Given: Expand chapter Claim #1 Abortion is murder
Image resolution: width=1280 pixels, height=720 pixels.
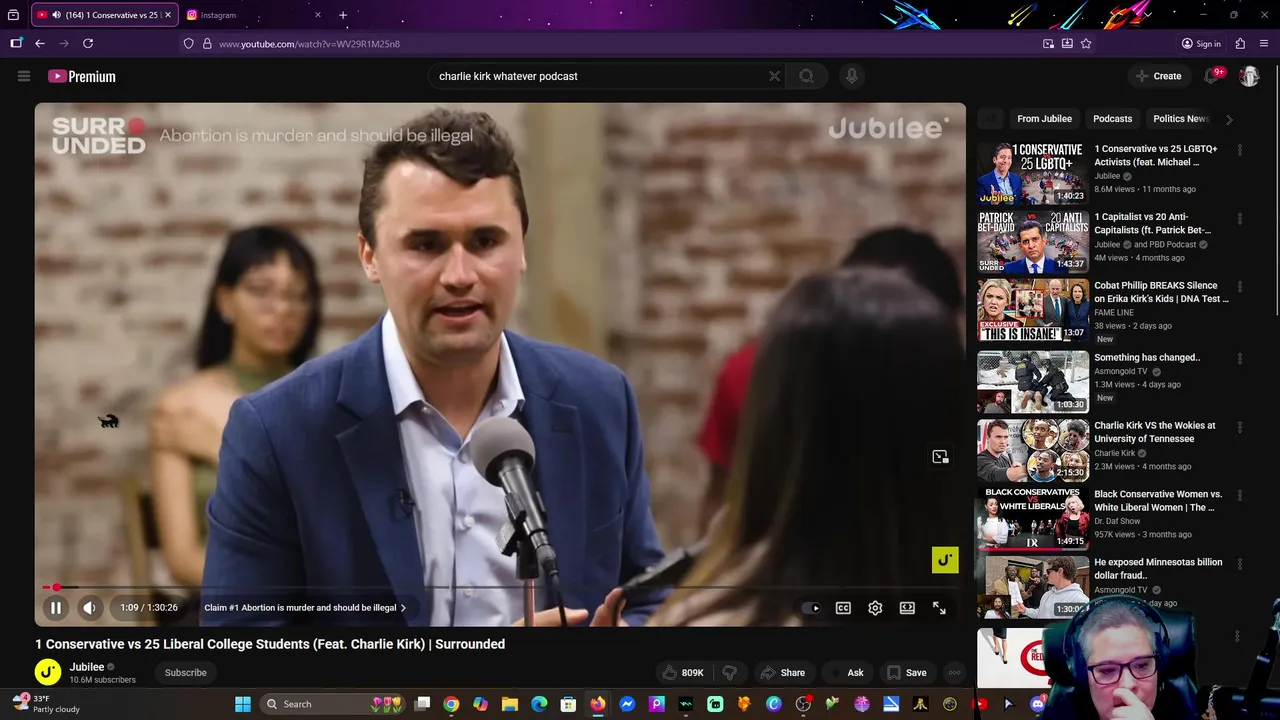Looking at the screenshot, I should [305, 608].
